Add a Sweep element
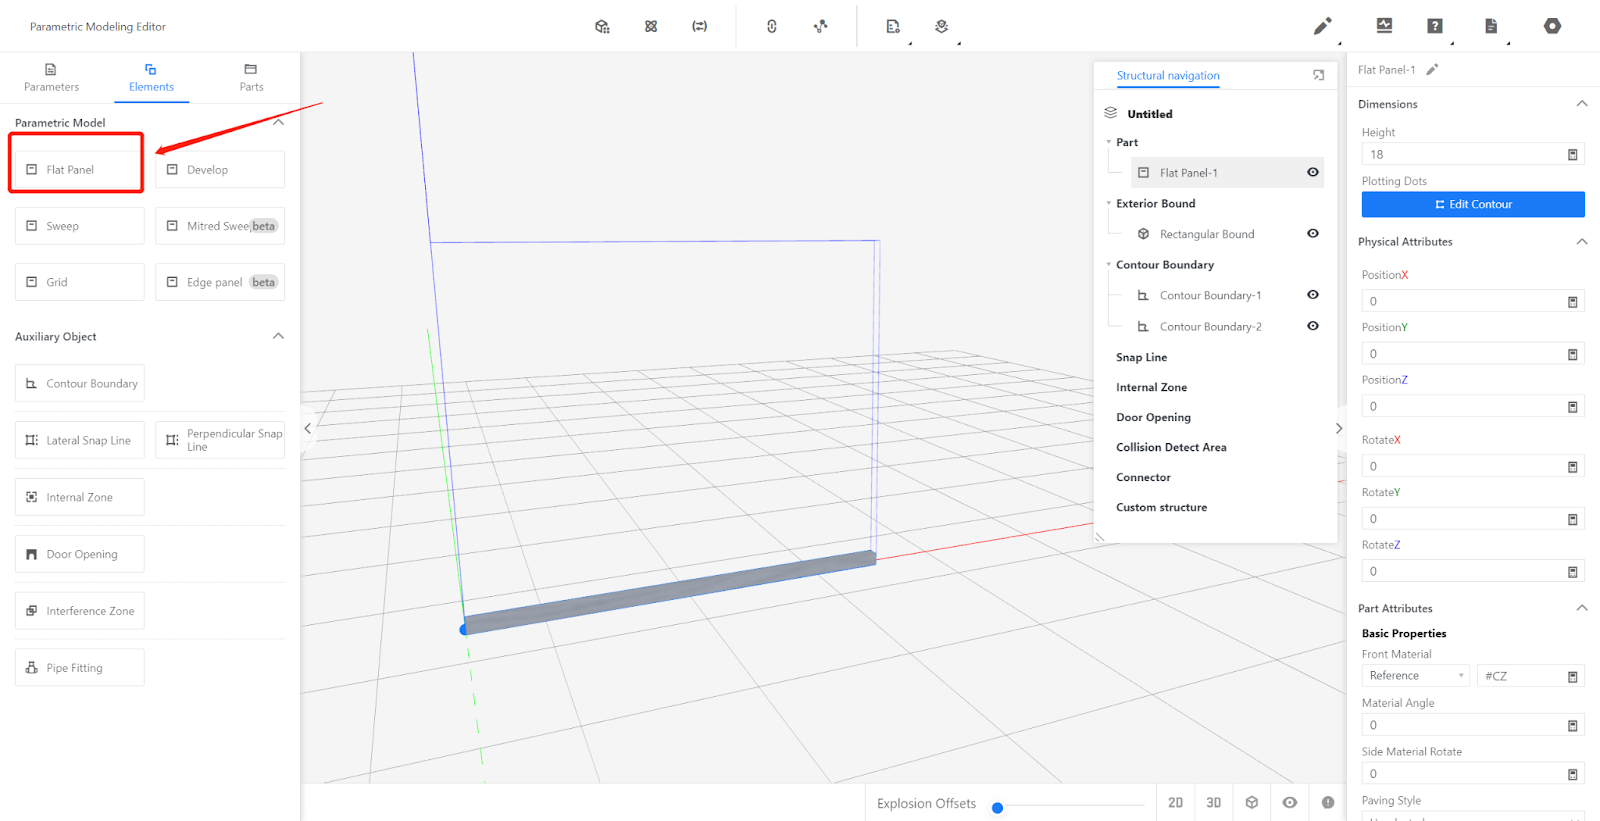The width and height of the screenshot is (1600, 821). pos(79,226)
